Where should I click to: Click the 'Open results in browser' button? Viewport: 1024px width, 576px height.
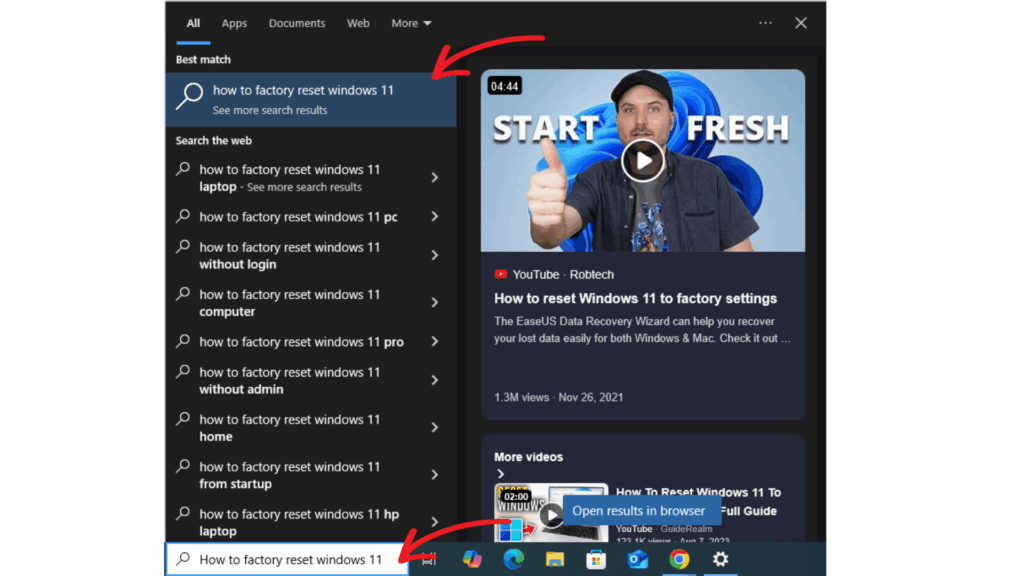pos(638,511)
